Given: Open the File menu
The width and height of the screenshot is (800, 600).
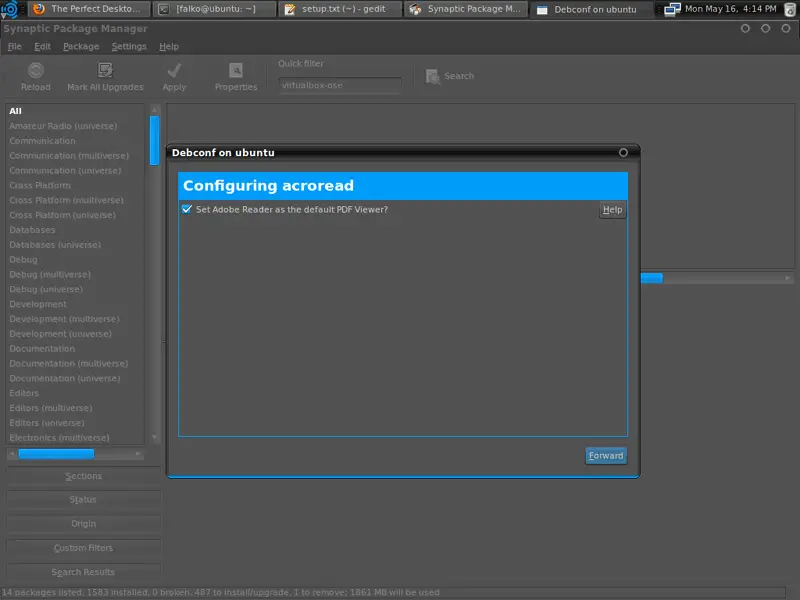Looking at the screenshot, I should 14,46.
